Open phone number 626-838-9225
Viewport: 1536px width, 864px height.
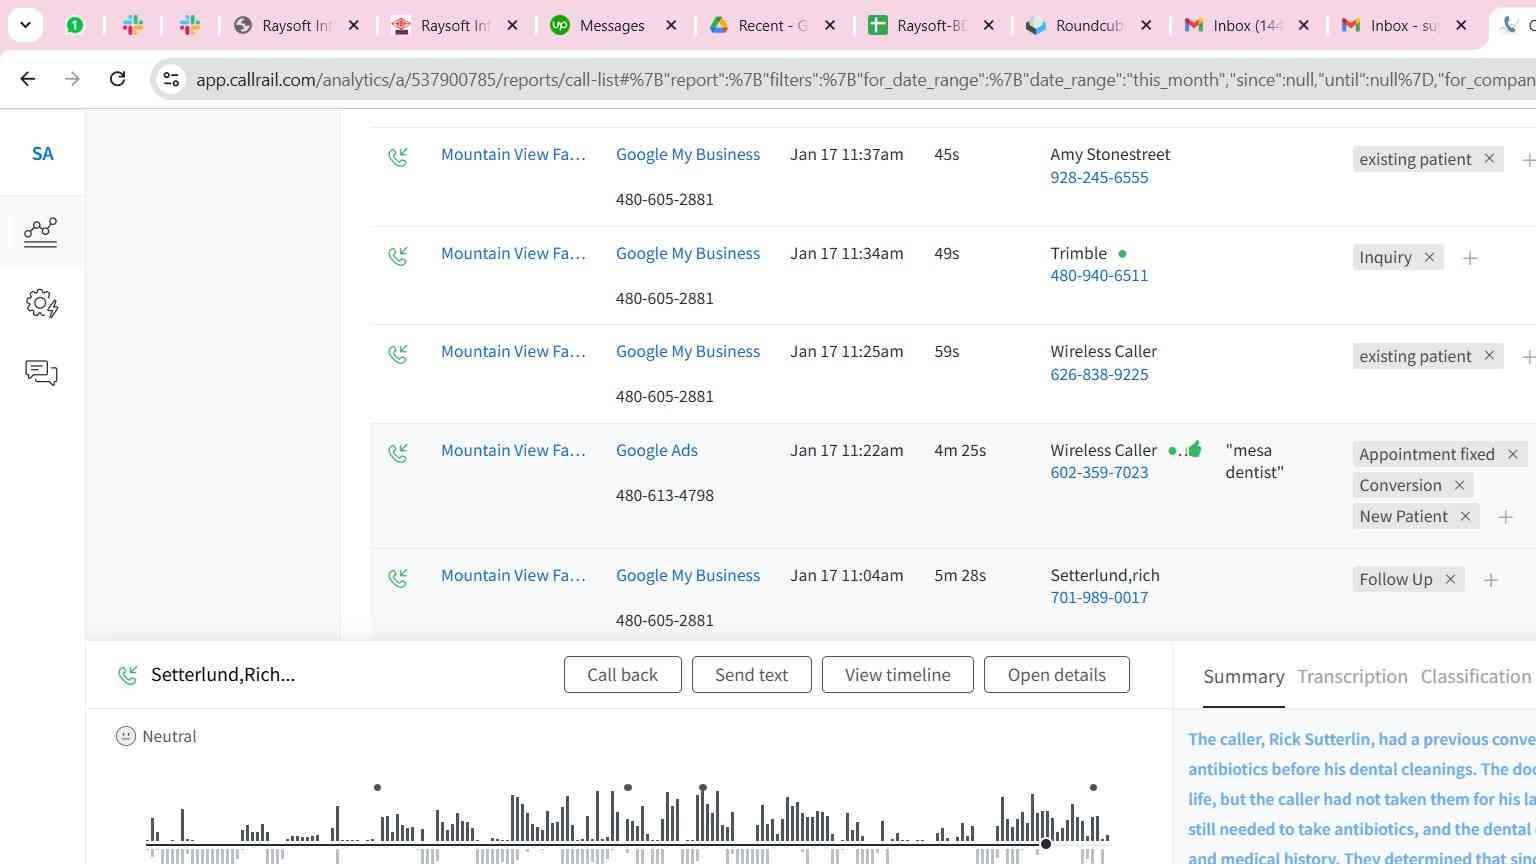coord(1099,374)
